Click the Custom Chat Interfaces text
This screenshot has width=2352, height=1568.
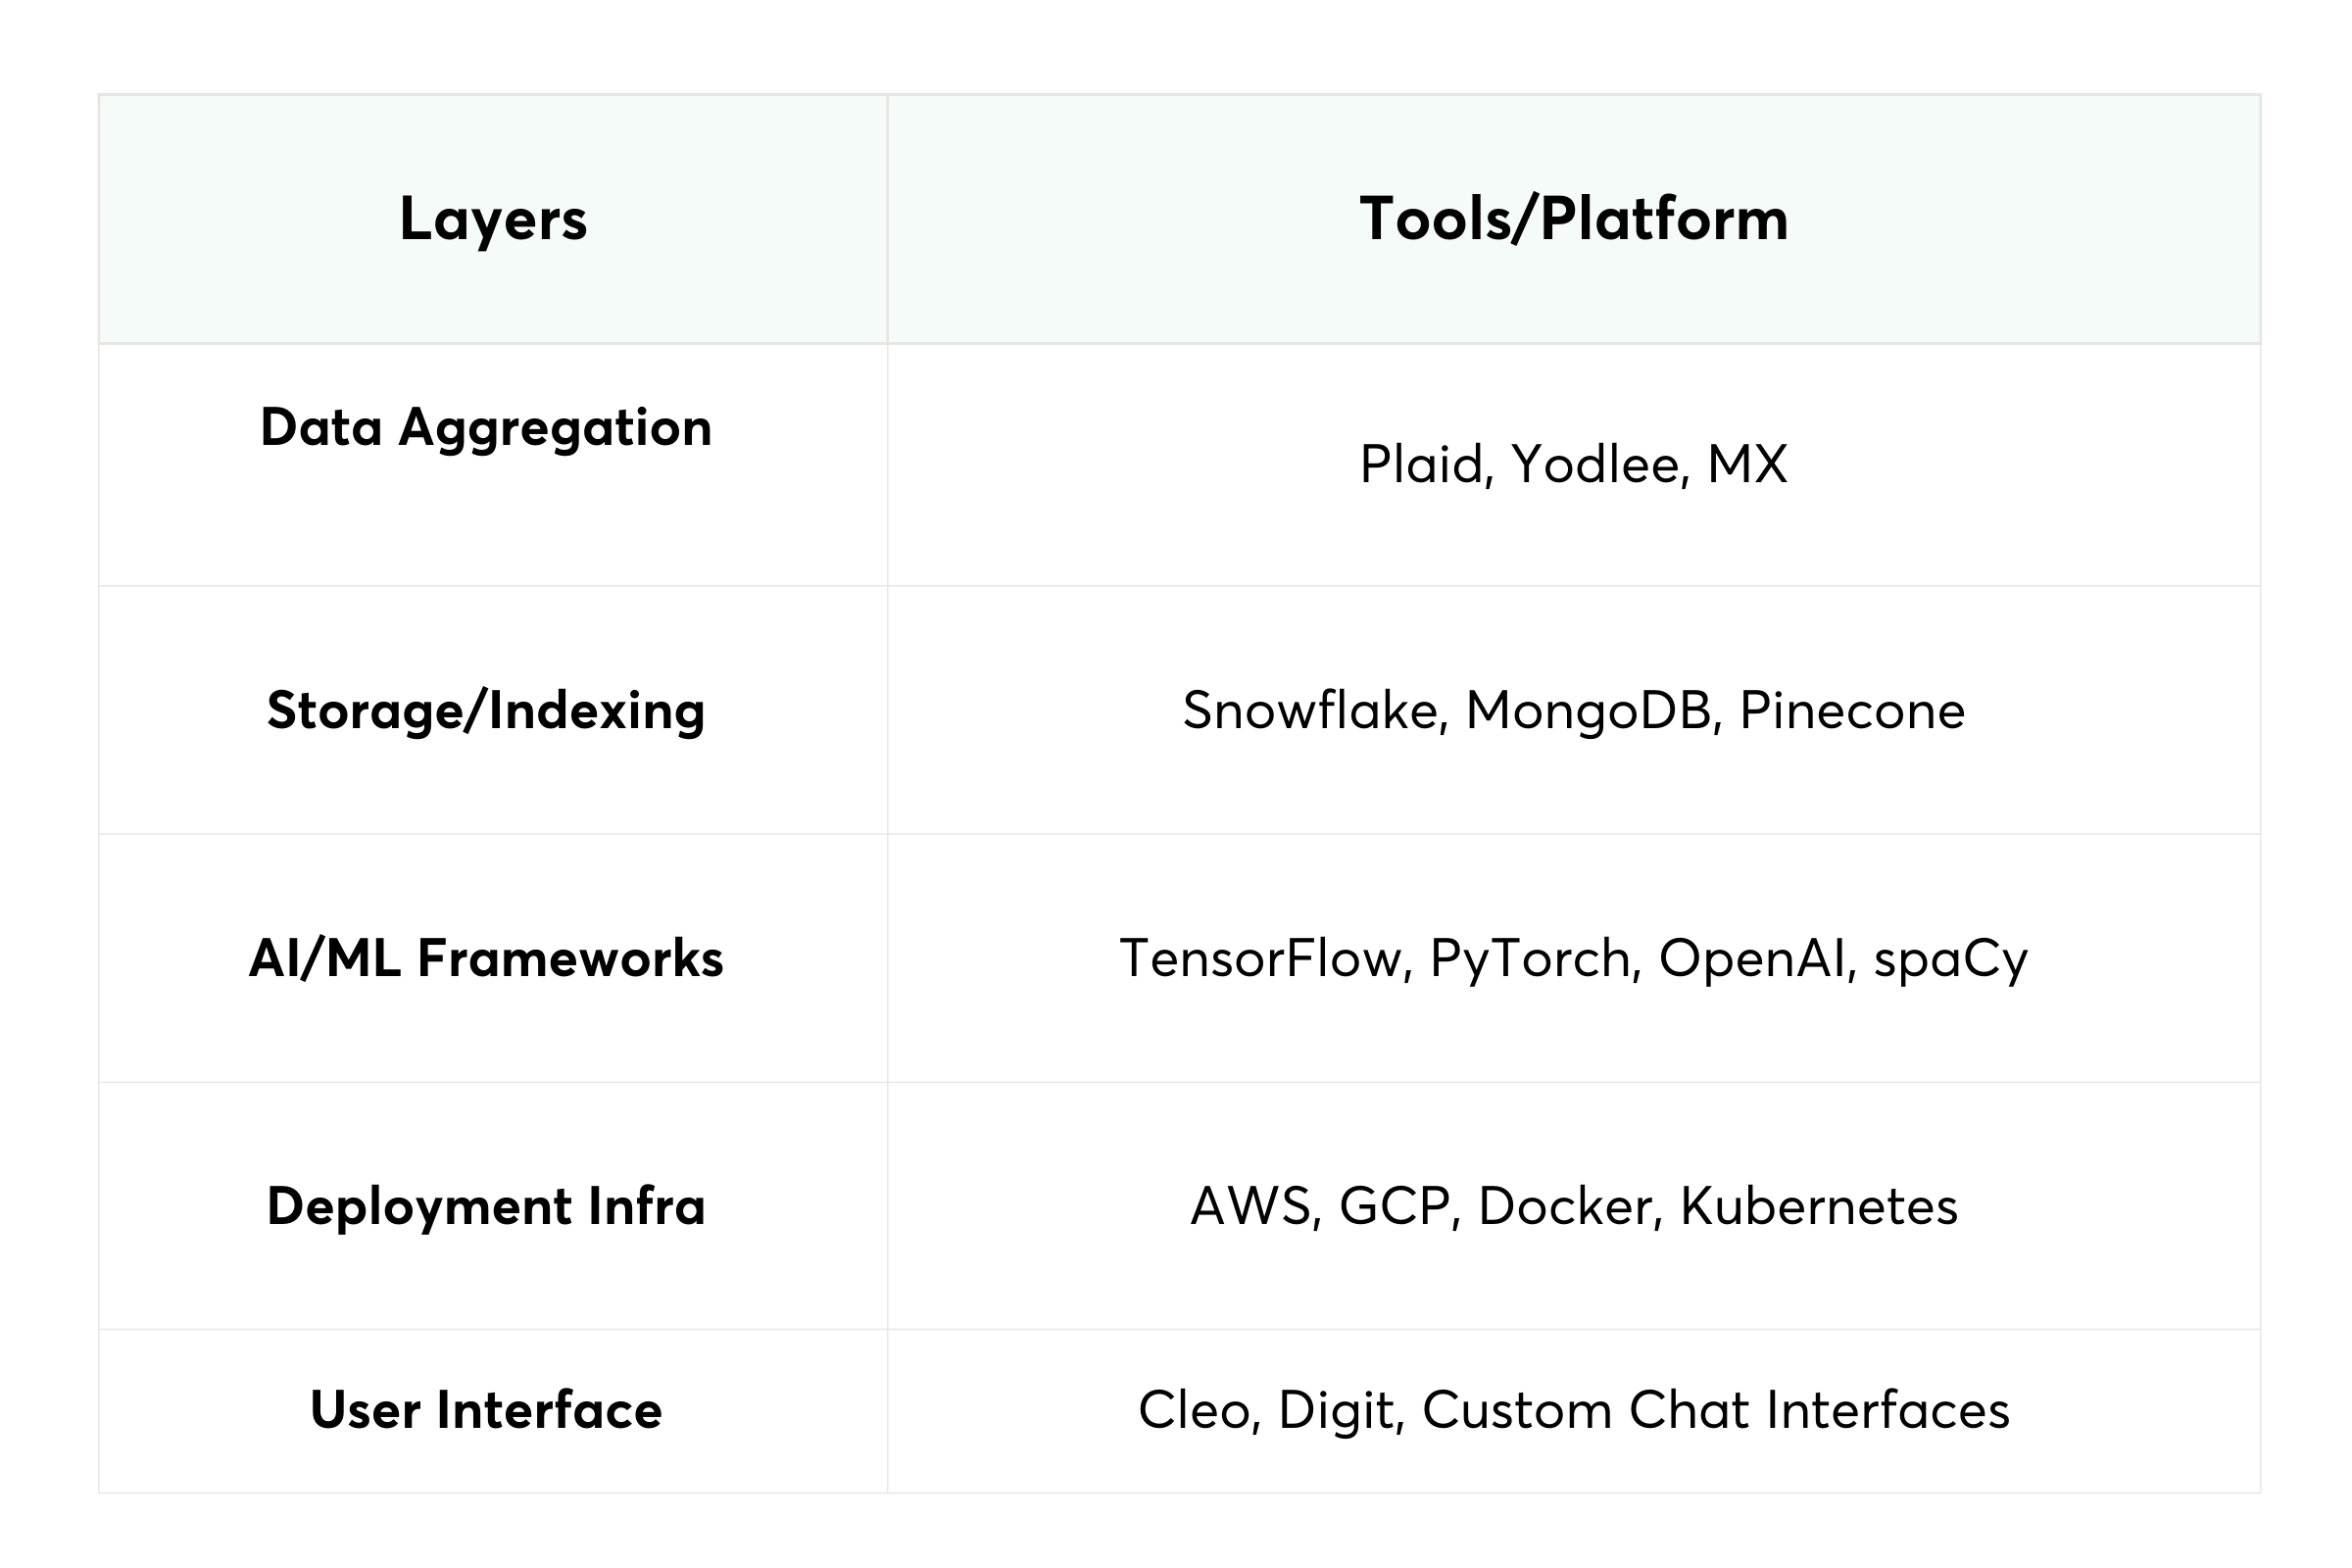point(1715,1410)
